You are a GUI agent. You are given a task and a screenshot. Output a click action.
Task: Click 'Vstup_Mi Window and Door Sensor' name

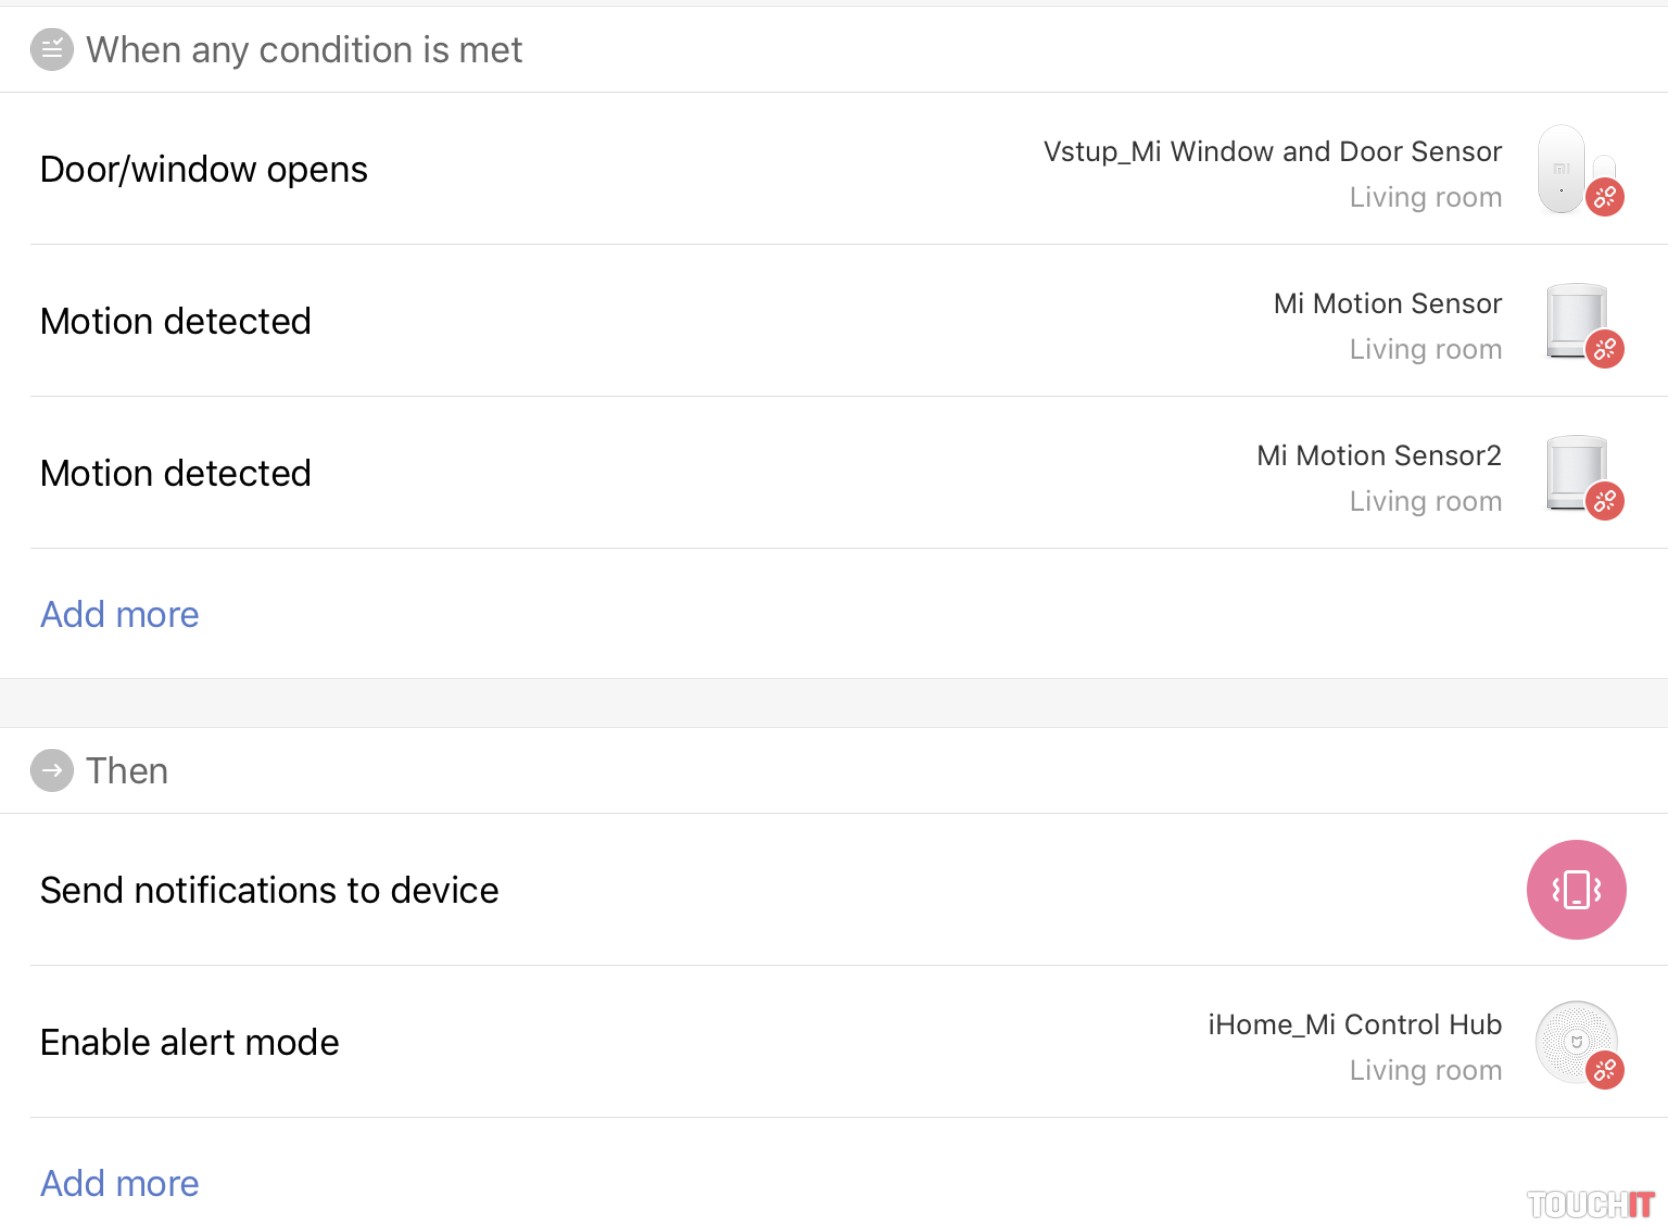pyautogui.click(x=1272, y=152)
